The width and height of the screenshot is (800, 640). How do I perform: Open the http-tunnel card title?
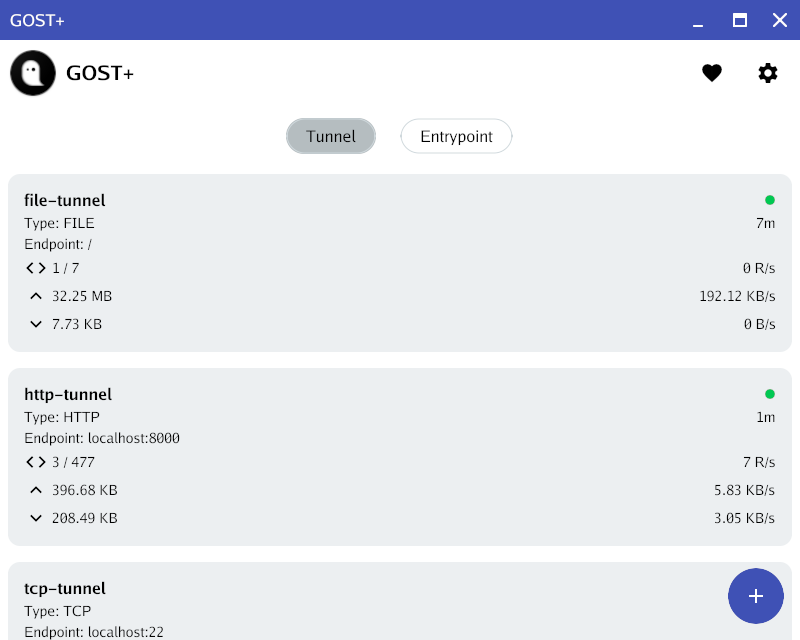[x=68, y=394]
